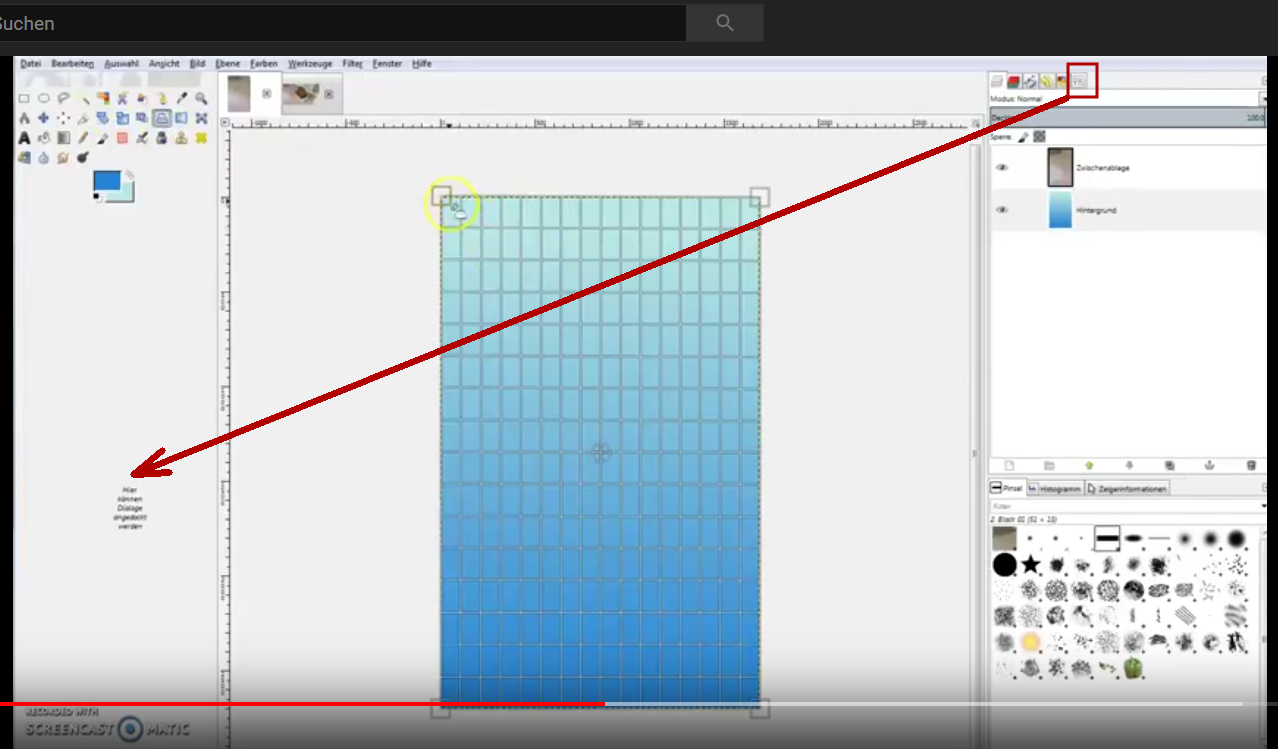
Task: Duplicate the current layer
Action: [x=1169, y=465]
